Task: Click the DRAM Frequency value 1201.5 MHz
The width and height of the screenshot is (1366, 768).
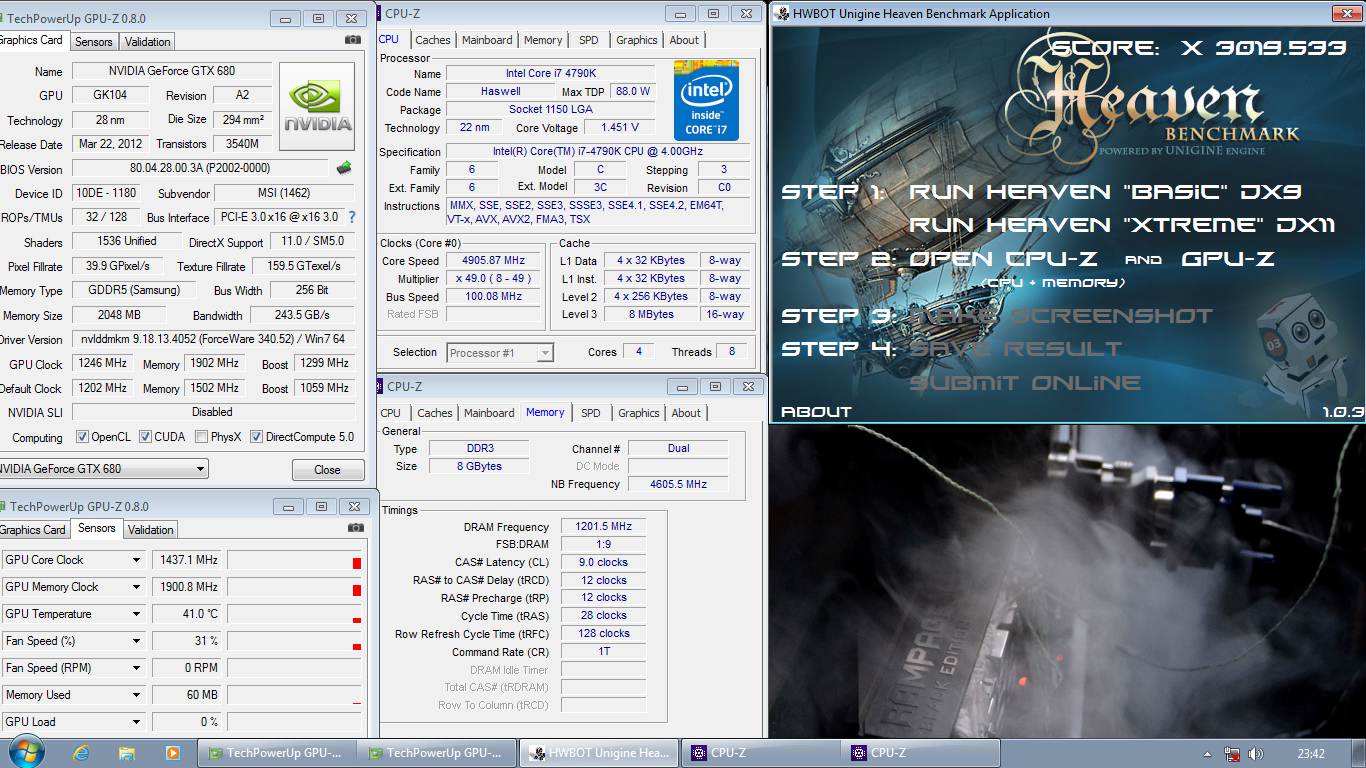Action: click(x=604, y=527)
